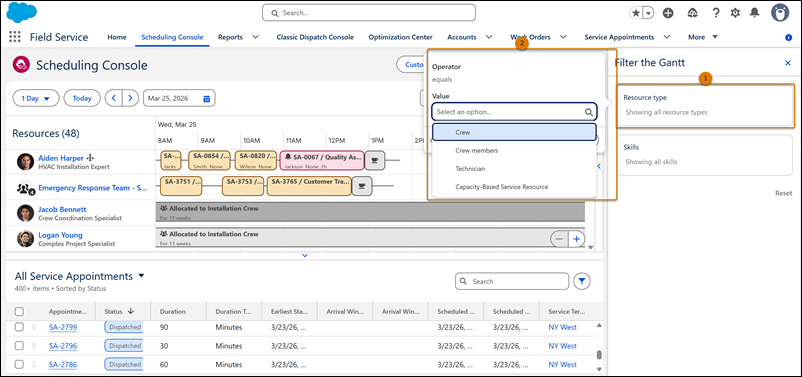802x377 pixels.
Task: Click break icon on Emergency Response row
Action: [x=362, y=186]
